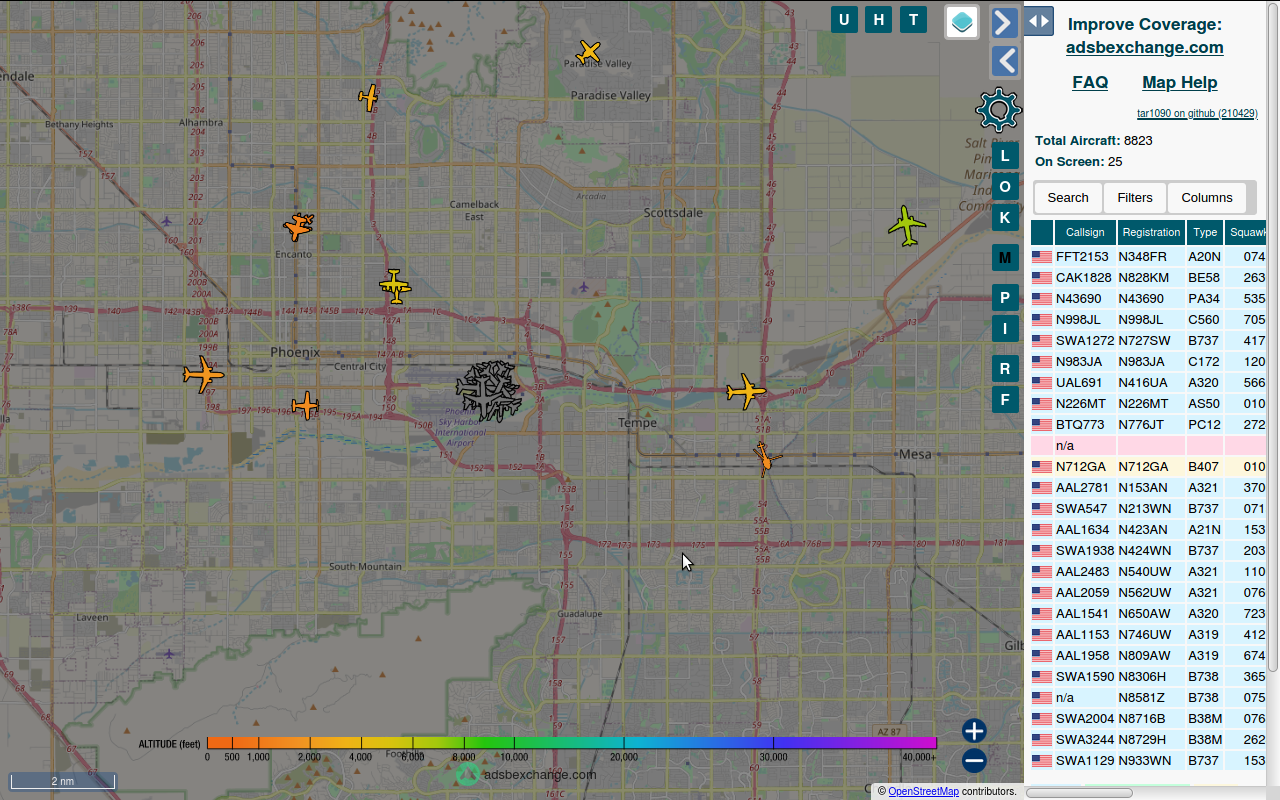Sort by Callsign column header
Viewport: 1280px width, 800px height.
[x=1085, y=232]
